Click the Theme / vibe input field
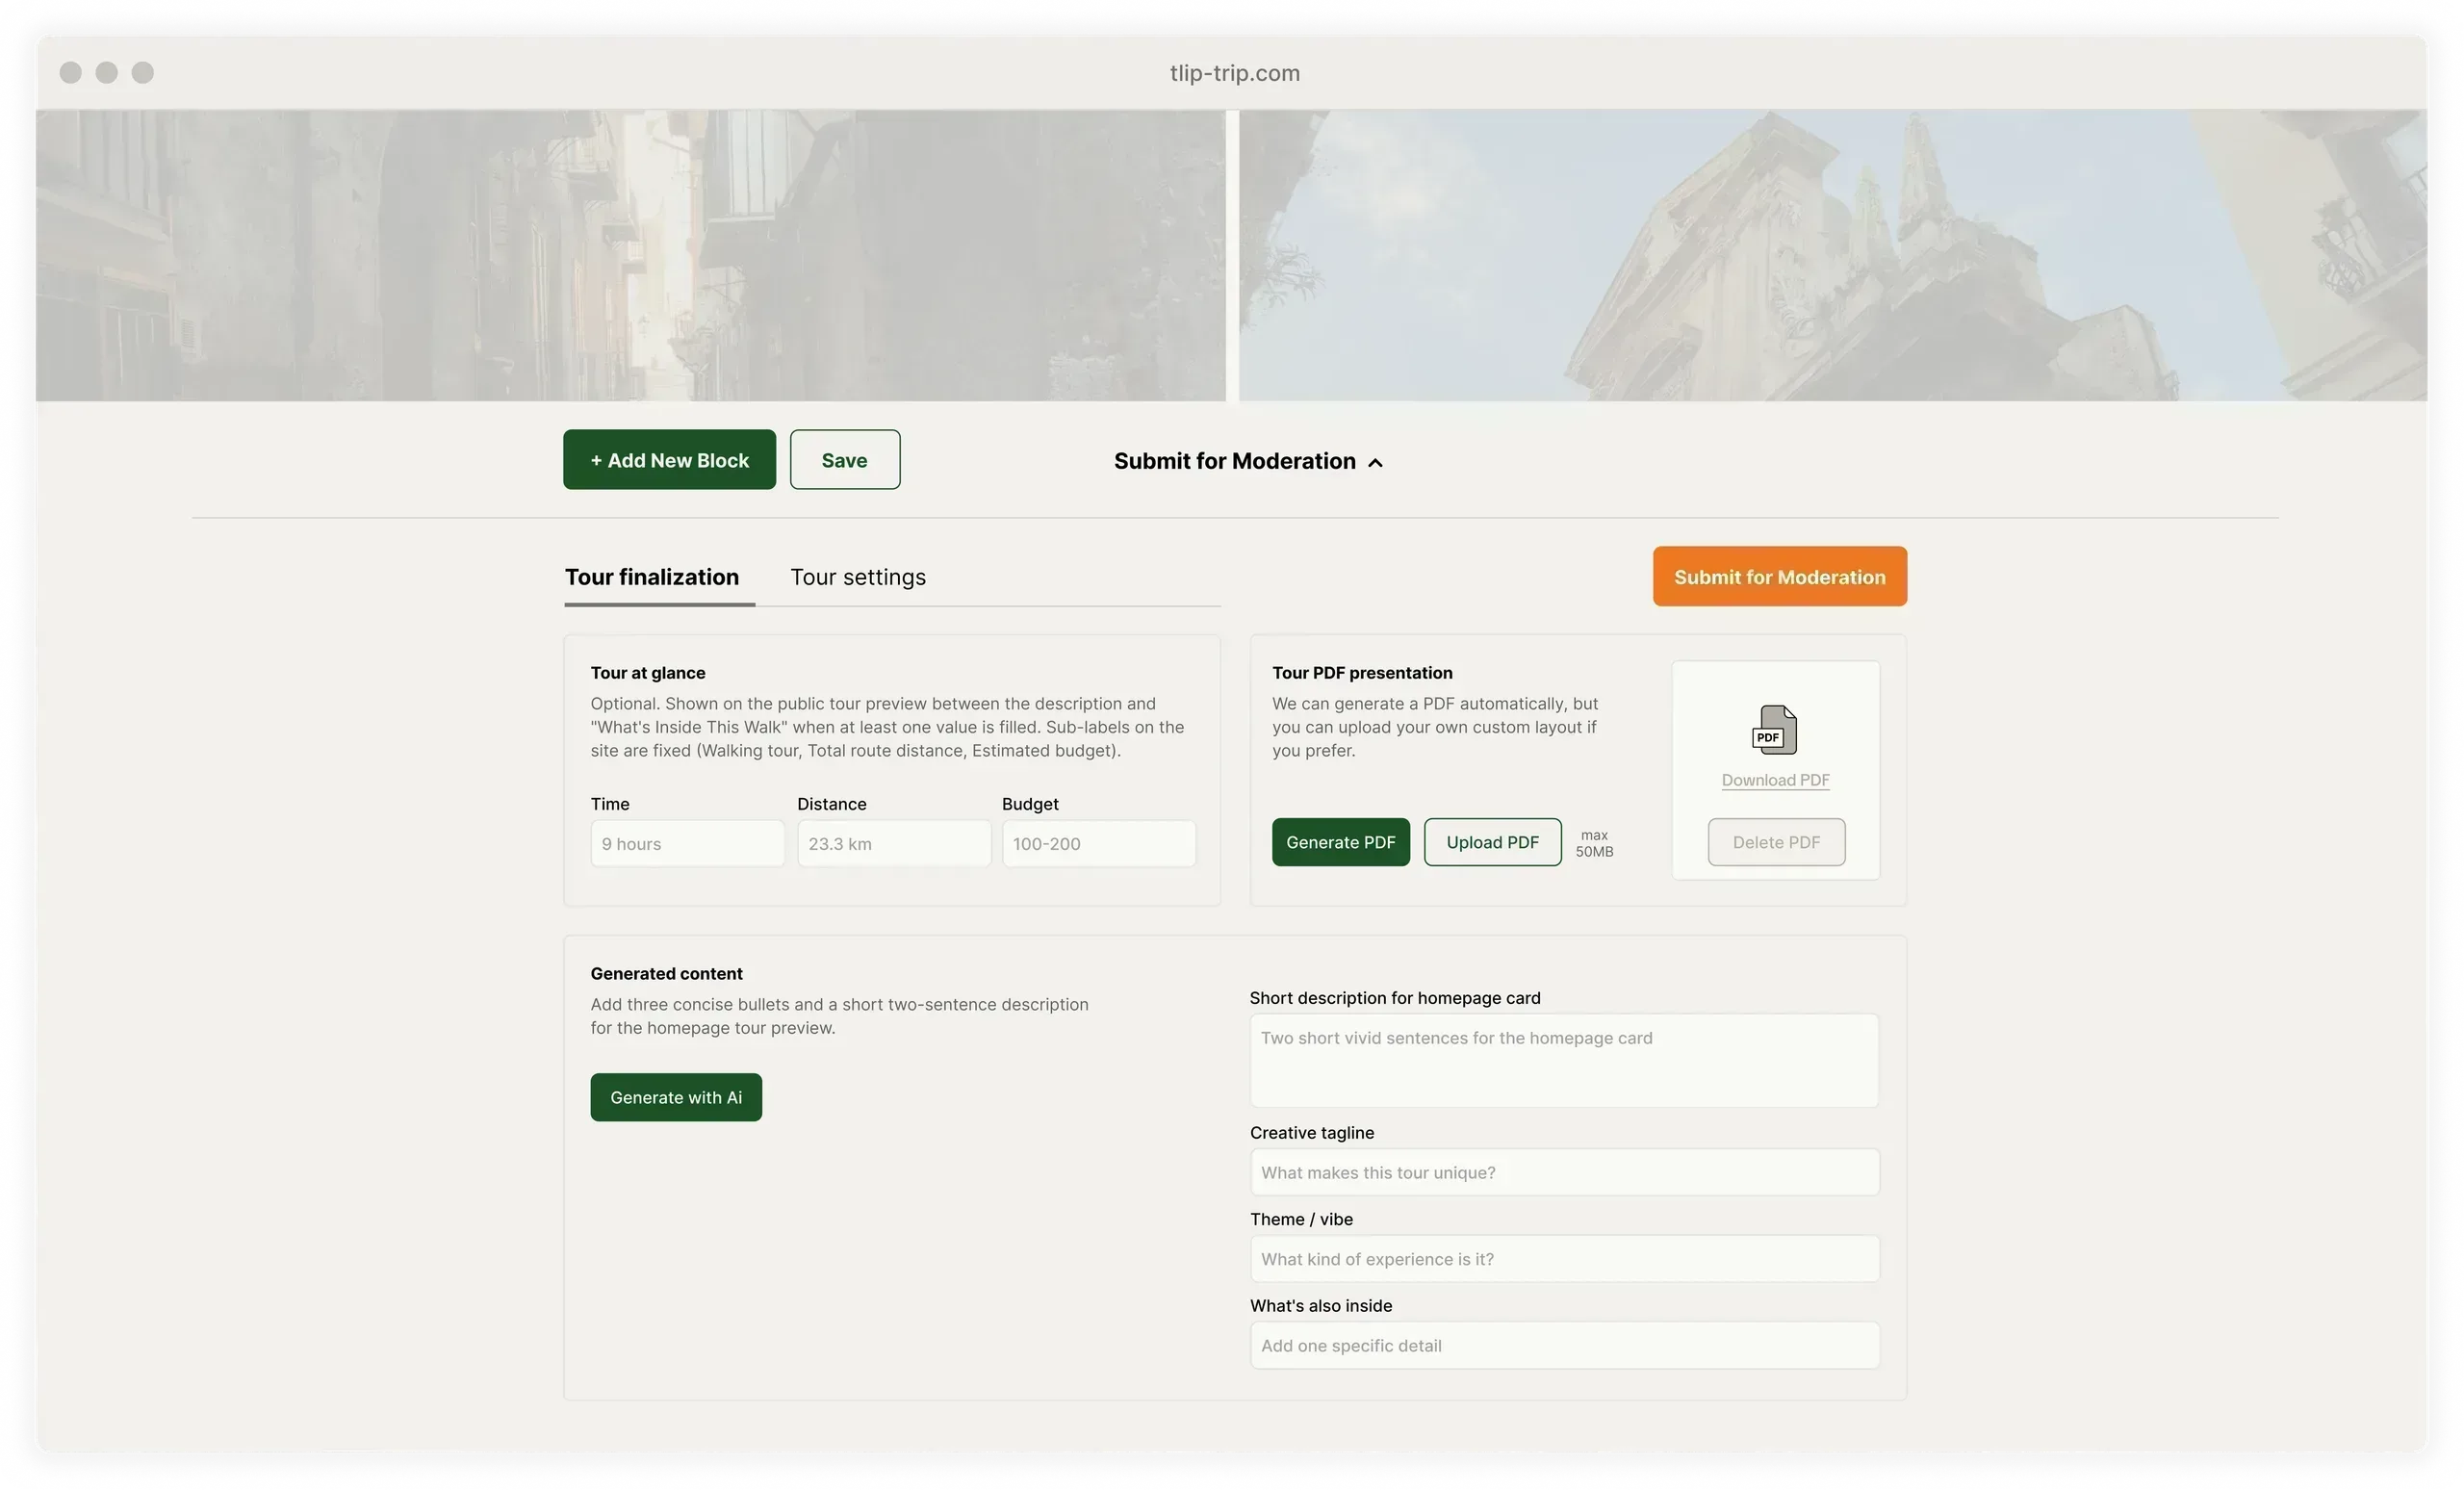2464x1490 pixels. click(1564, 1258)
